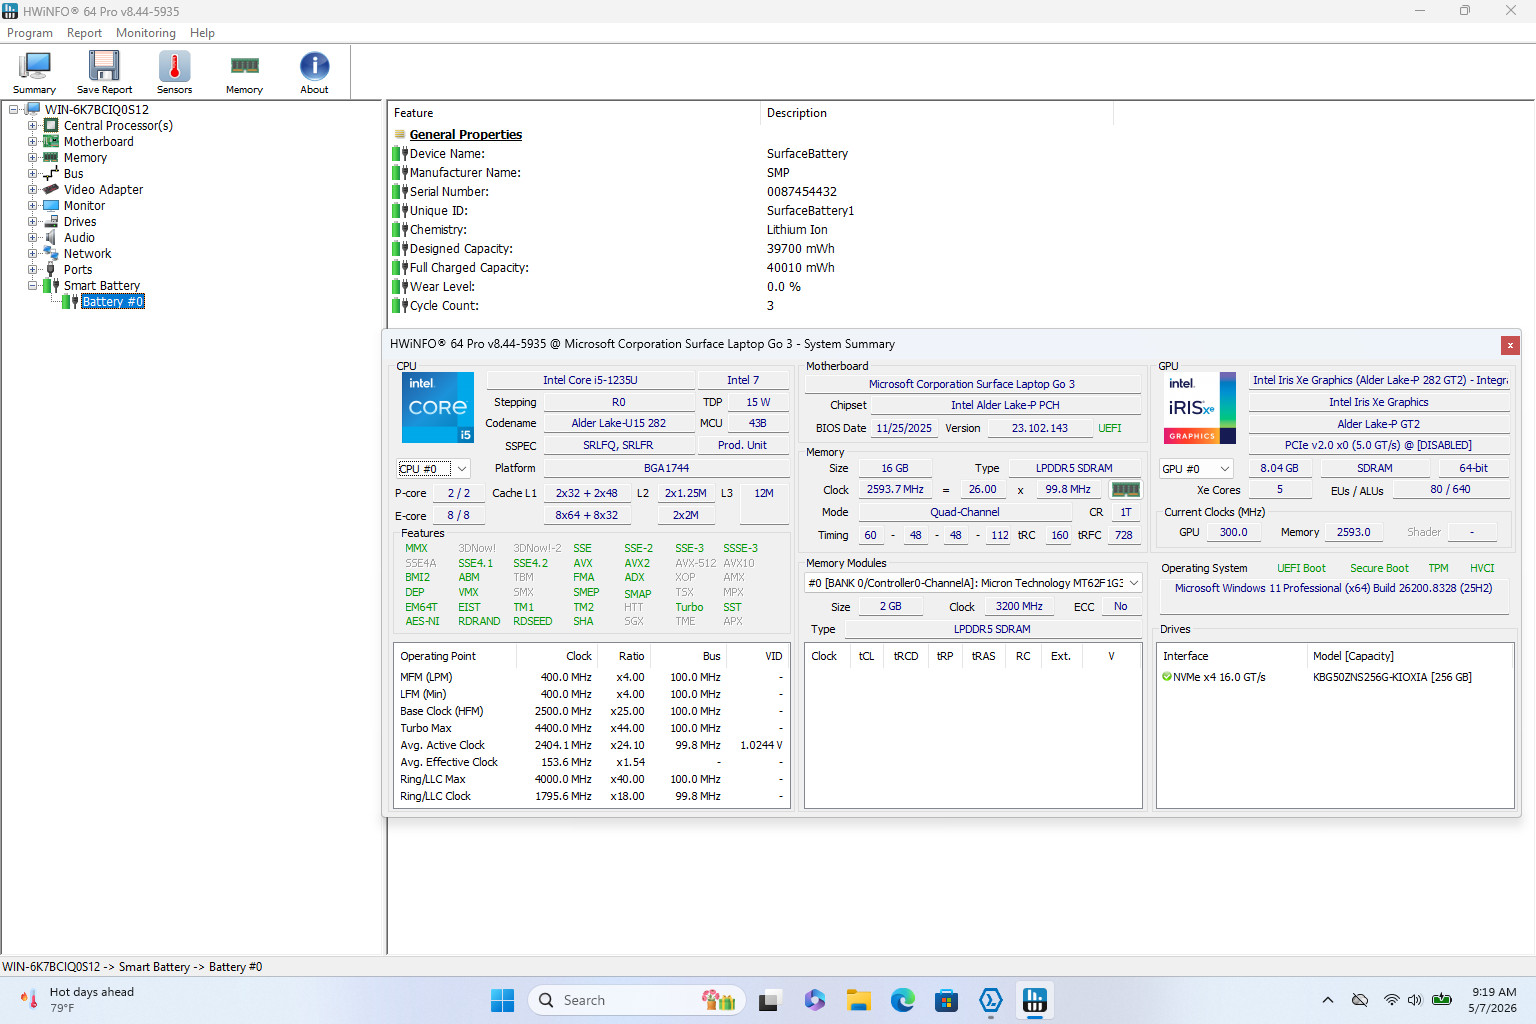Viewport: 1536px width, 1024px height.
Task: Click the Description column header
Action: 937,113
